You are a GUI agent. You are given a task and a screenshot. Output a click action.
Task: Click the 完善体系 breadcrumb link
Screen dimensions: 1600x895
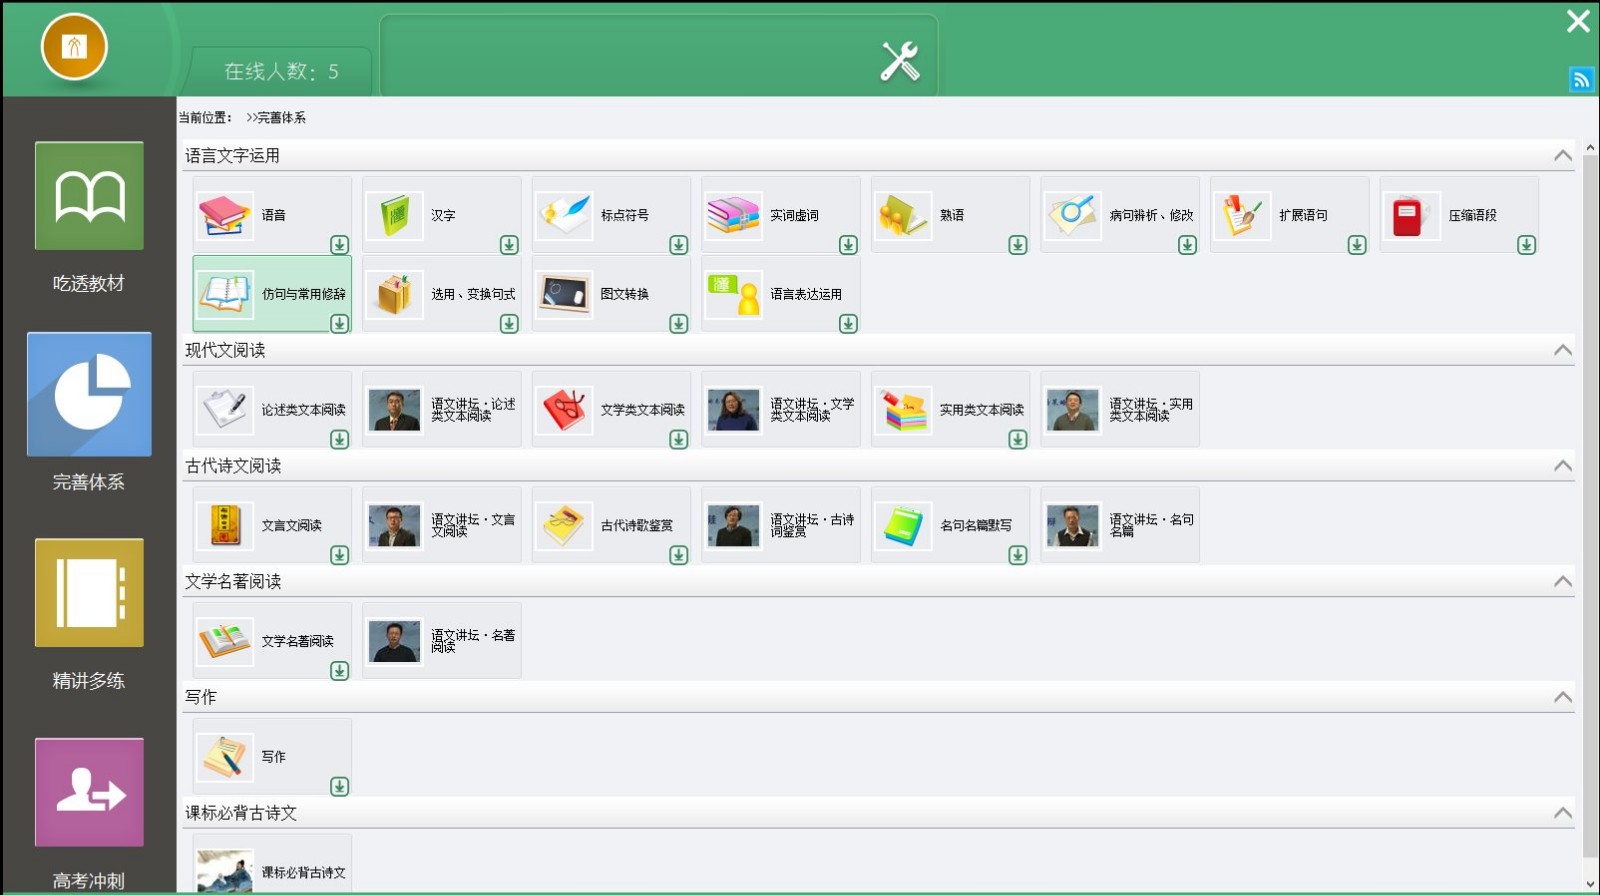(x=281, y=118)
